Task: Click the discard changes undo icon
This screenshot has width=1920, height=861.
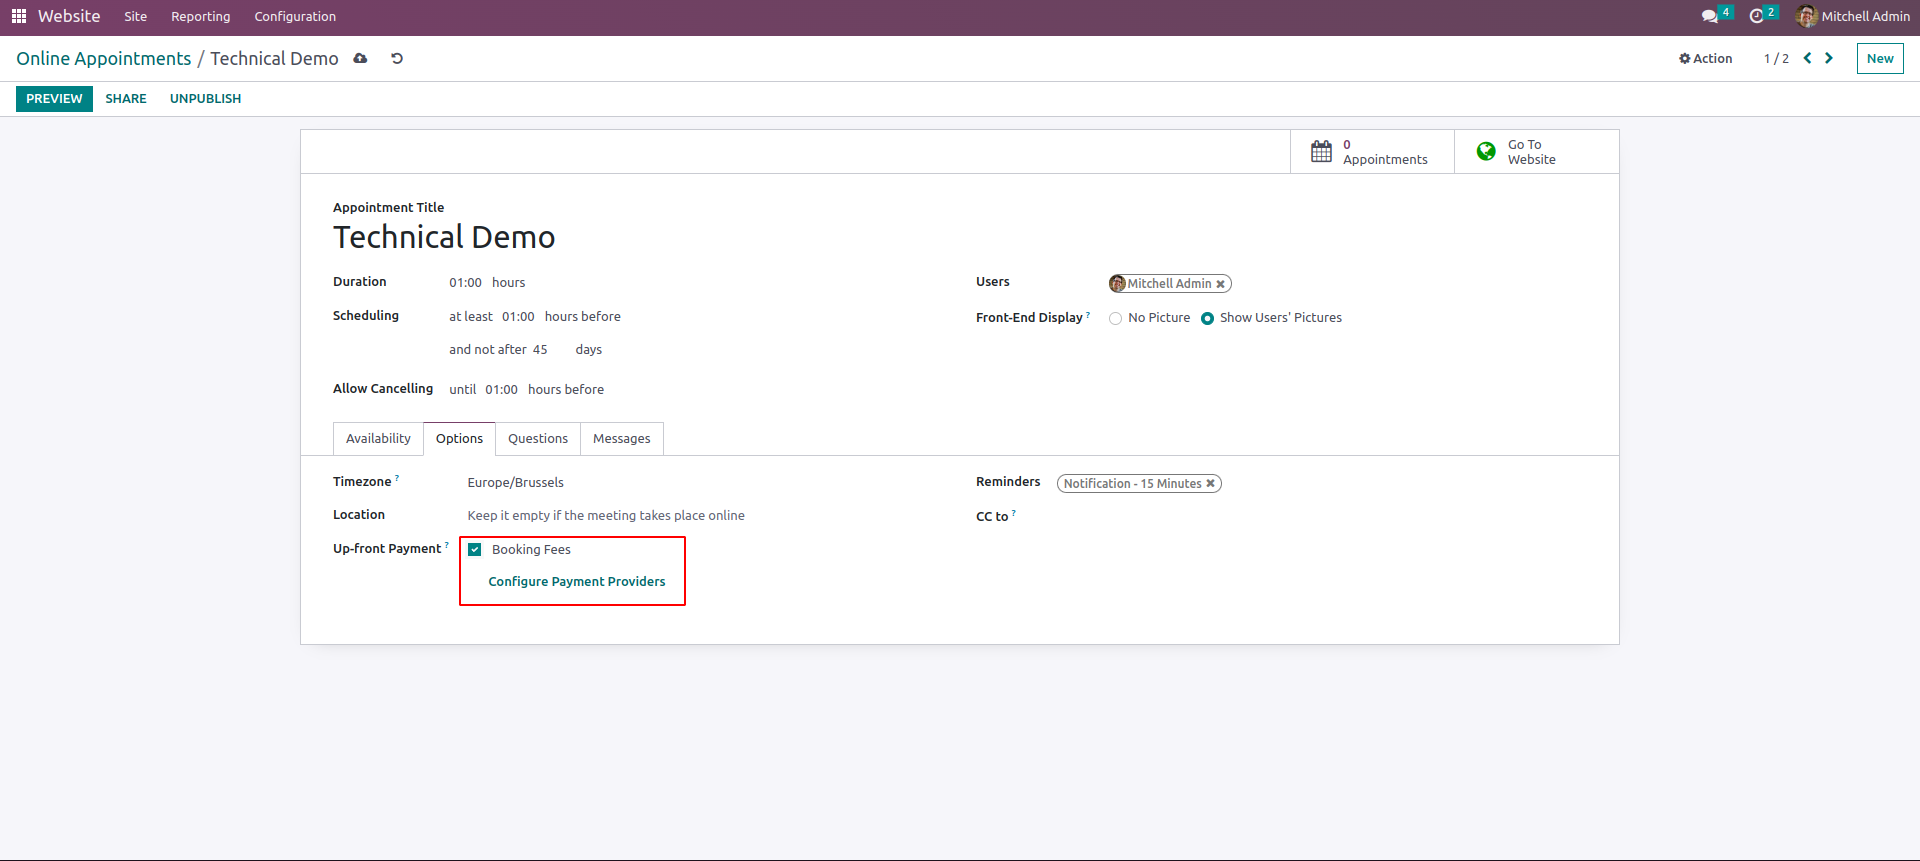Action: (x=397, y=59)
